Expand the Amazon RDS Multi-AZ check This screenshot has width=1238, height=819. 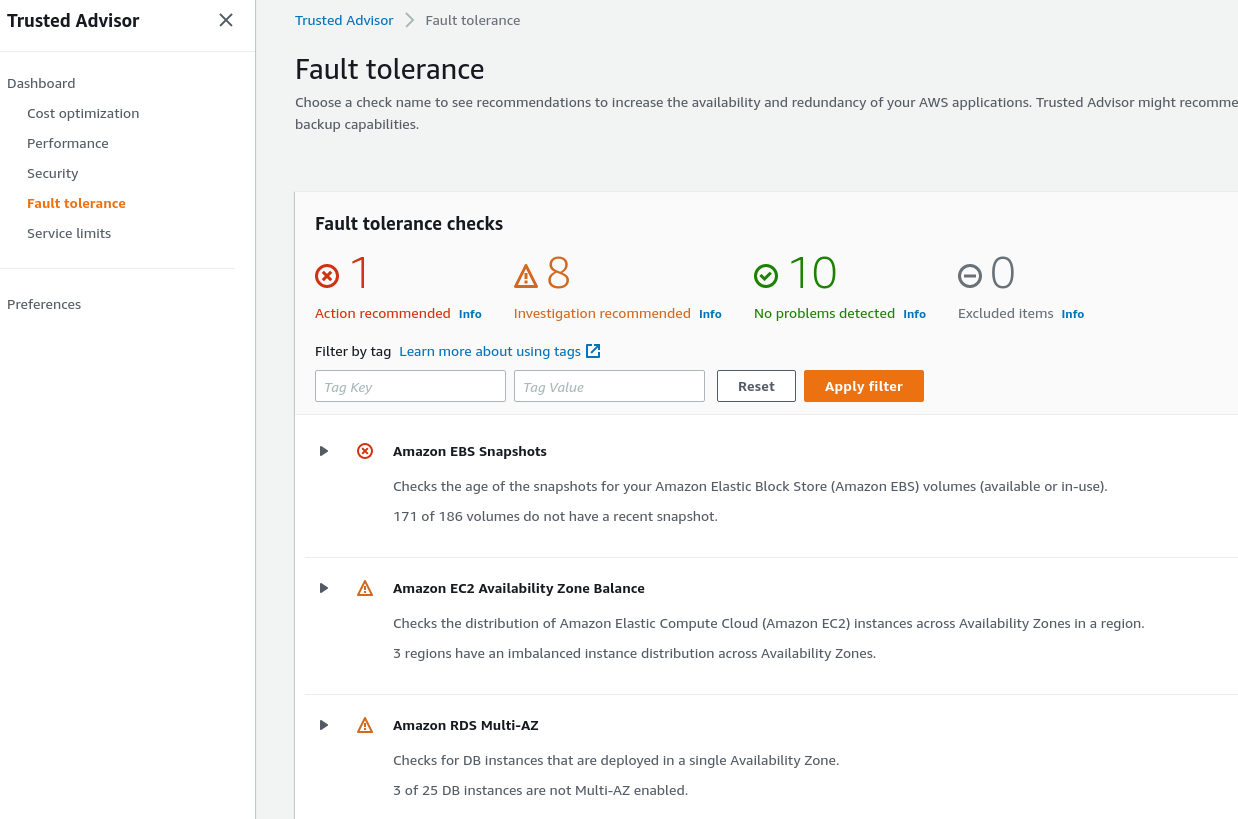click(x=324, y=725)
